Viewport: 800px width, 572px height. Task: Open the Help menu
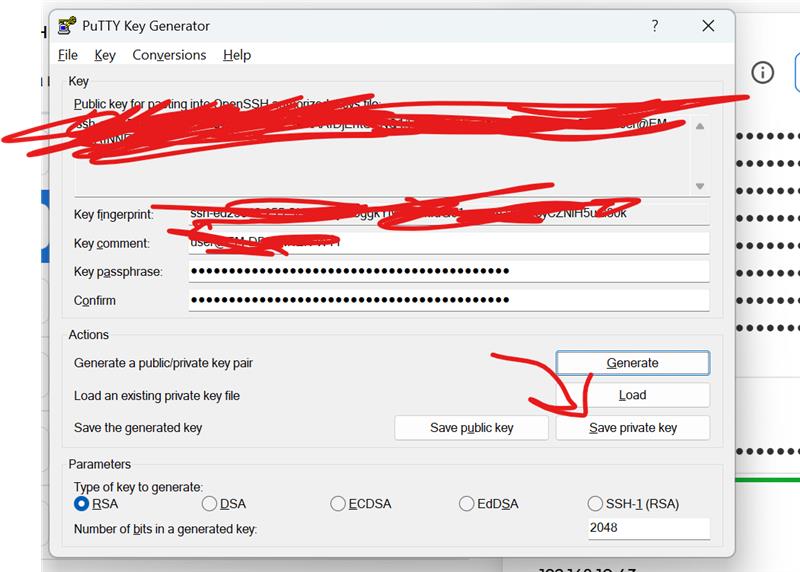(237, 55)
